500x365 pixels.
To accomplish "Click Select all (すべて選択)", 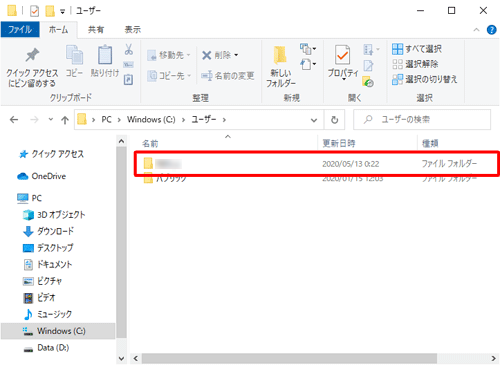I will pos(417,49).
